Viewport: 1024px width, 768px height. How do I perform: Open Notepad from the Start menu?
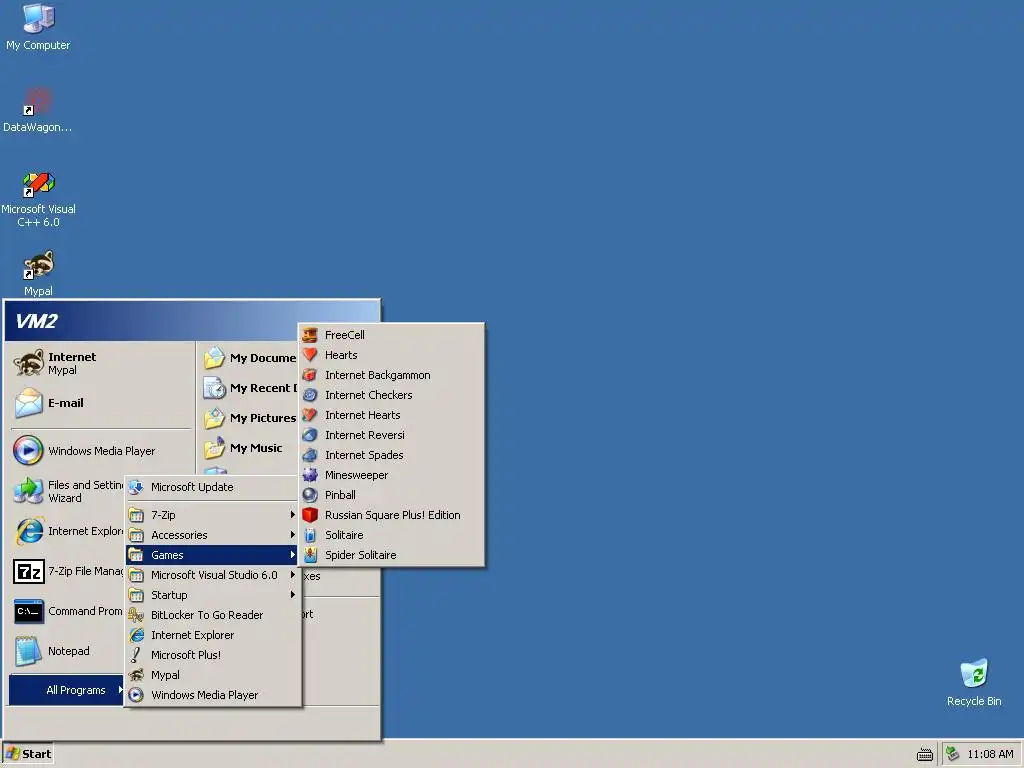68,651
